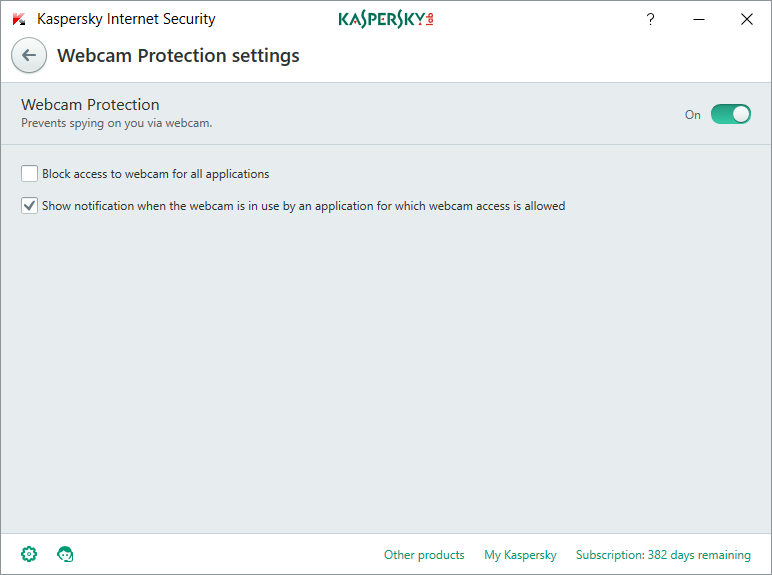Click the On status label
This screenshot has width=772, height=575.
[x=693, y=115]
